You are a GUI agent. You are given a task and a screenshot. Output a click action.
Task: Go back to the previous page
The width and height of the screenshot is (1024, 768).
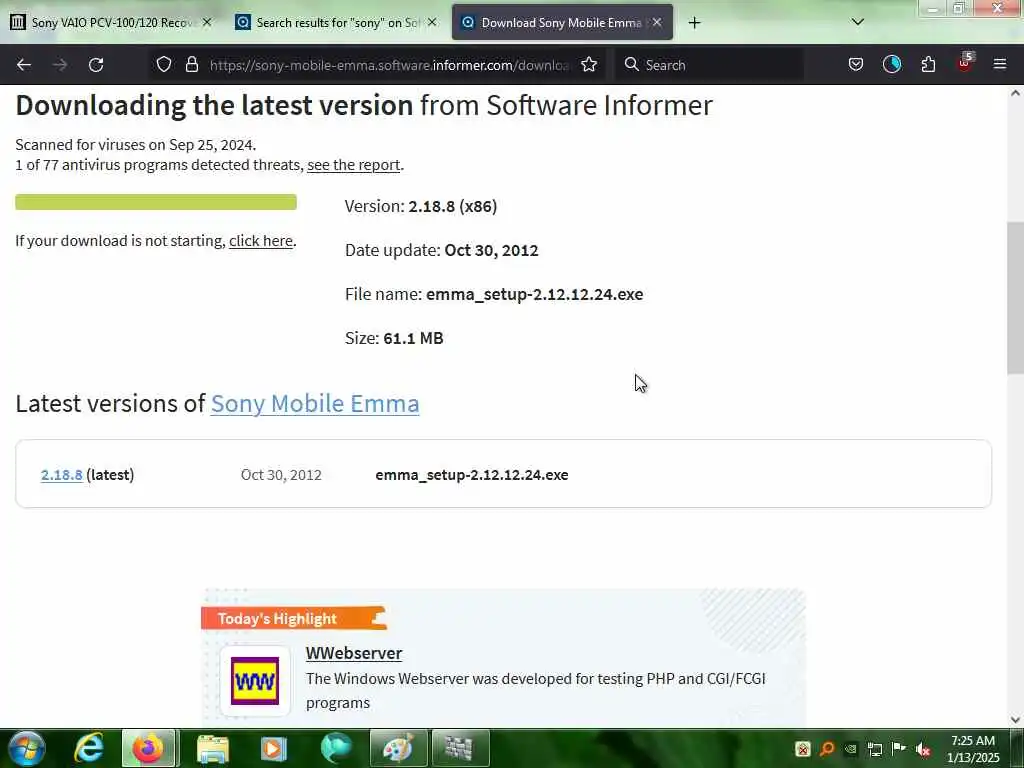click(24, 65)
